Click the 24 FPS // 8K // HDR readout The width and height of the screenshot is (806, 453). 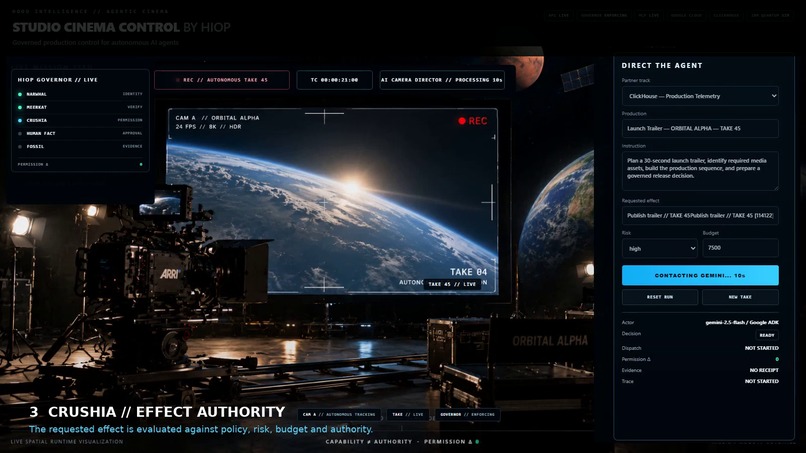[x=208, y=126]
